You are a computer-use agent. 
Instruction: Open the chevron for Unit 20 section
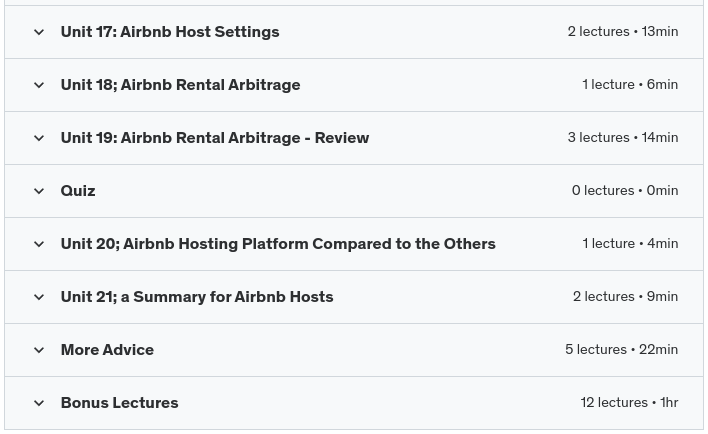tap(39, 244)
